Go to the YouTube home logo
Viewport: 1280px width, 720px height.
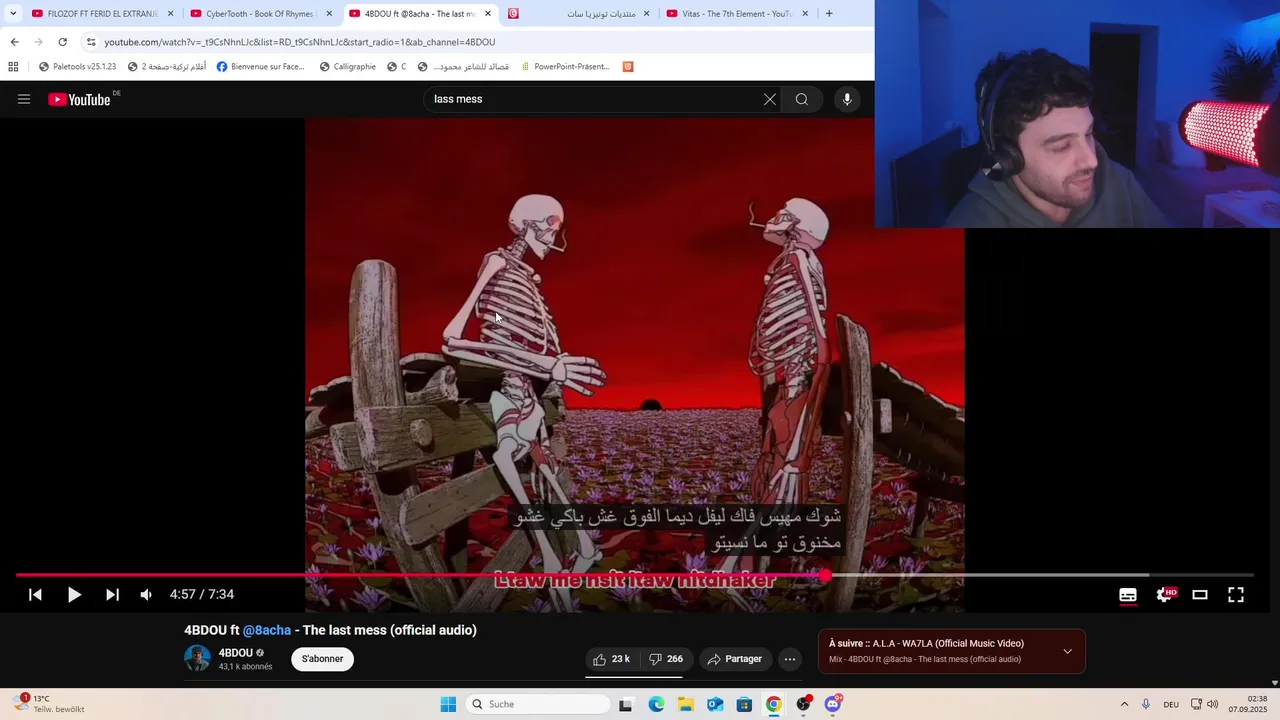pos(79,99)
